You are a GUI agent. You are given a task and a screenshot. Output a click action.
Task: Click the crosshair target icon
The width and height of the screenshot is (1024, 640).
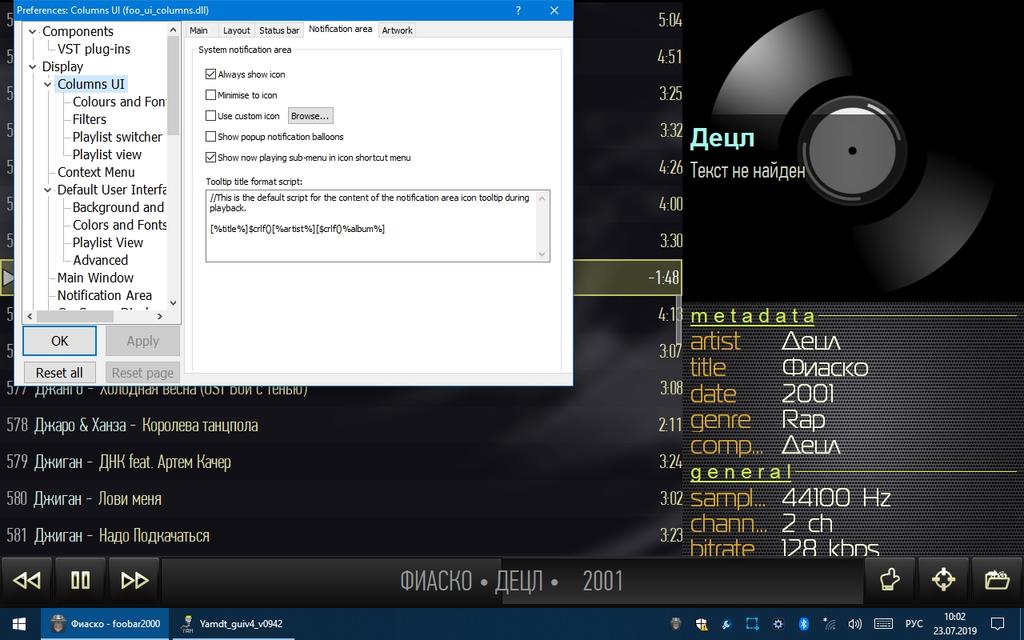pyautogui.click(x=942, y=580)
